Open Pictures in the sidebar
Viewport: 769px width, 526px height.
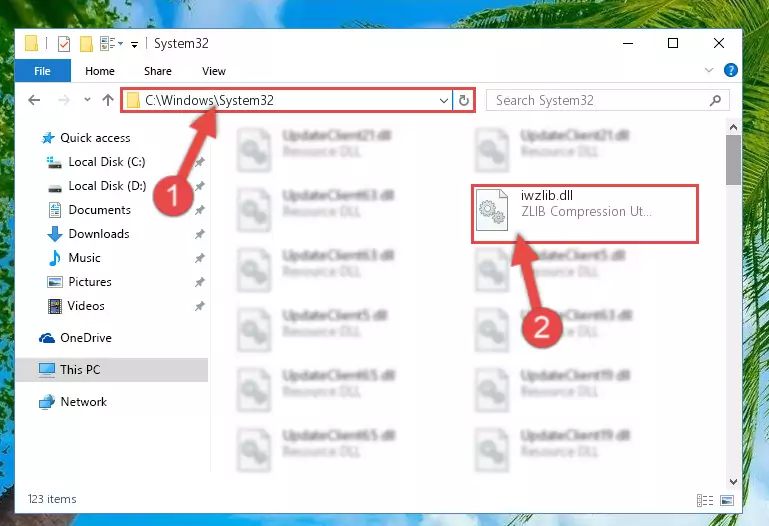90,282
